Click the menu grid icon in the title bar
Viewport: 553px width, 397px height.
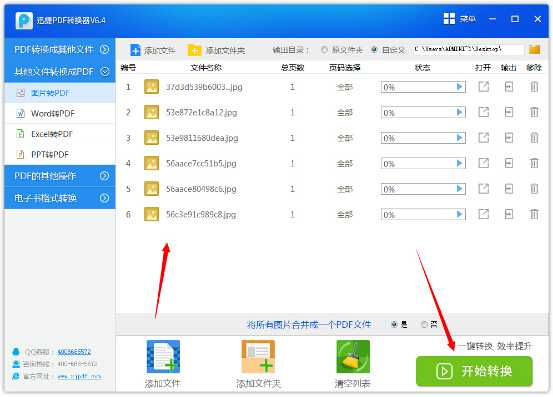(x=449, y=19)
